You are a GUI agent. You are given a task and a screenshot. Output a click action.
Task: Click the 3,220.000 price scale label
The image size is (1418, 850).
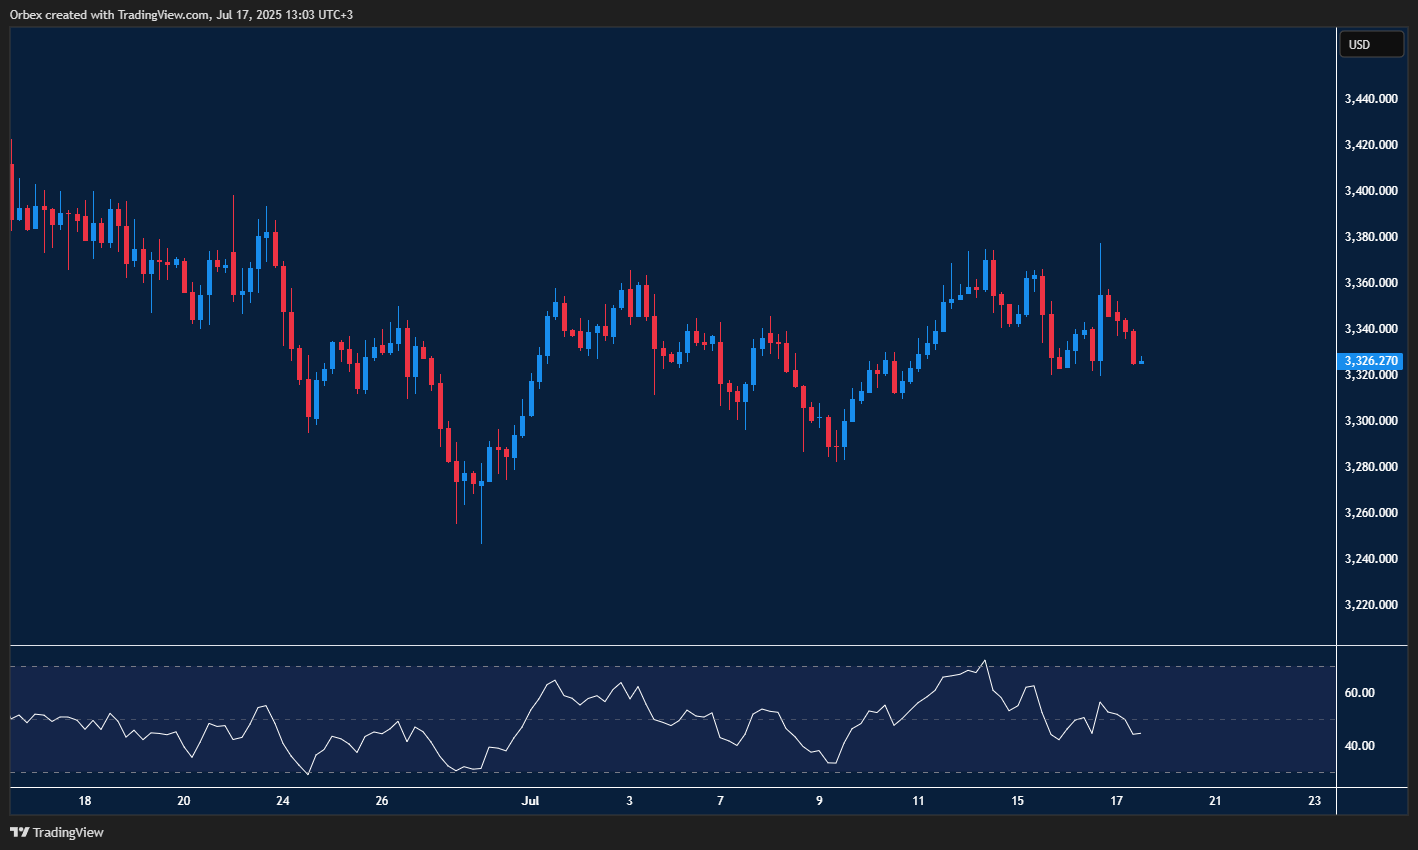tap(1370, 605)
